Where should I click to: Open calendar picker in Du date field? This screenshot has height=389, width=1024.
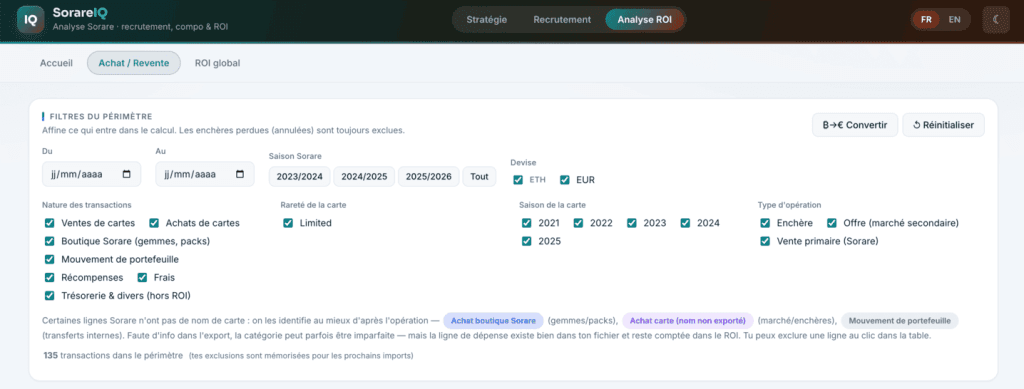pos(127,174)
